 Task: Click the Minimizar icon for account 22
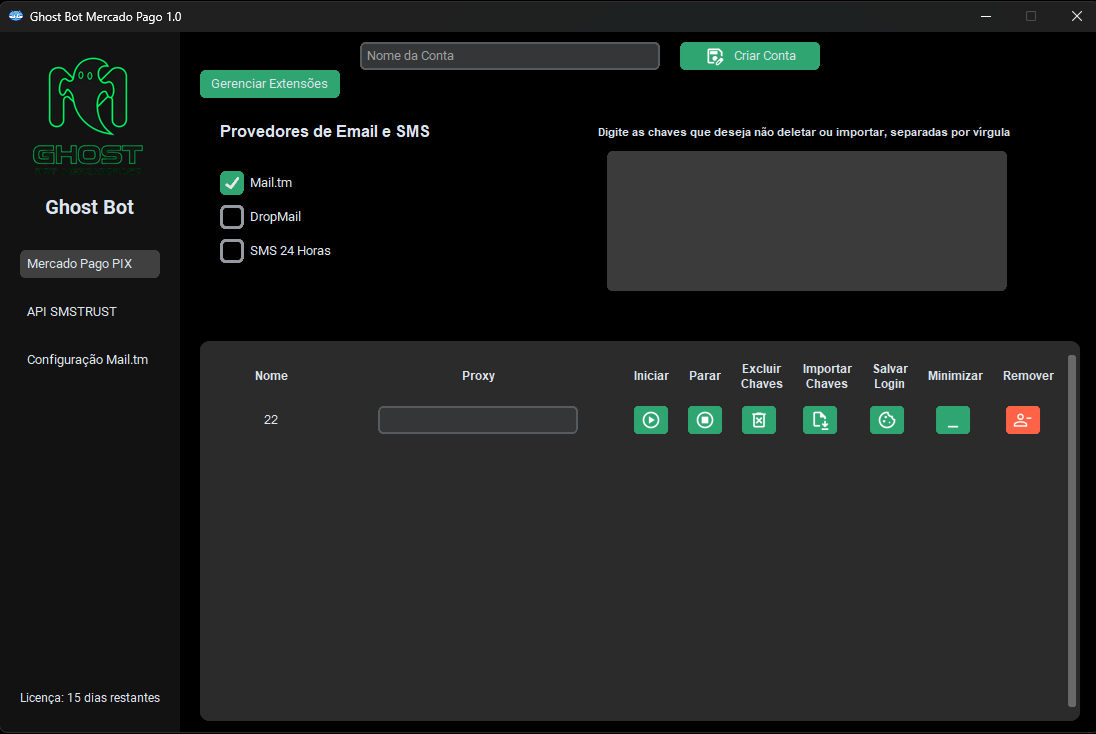[952, 420]
